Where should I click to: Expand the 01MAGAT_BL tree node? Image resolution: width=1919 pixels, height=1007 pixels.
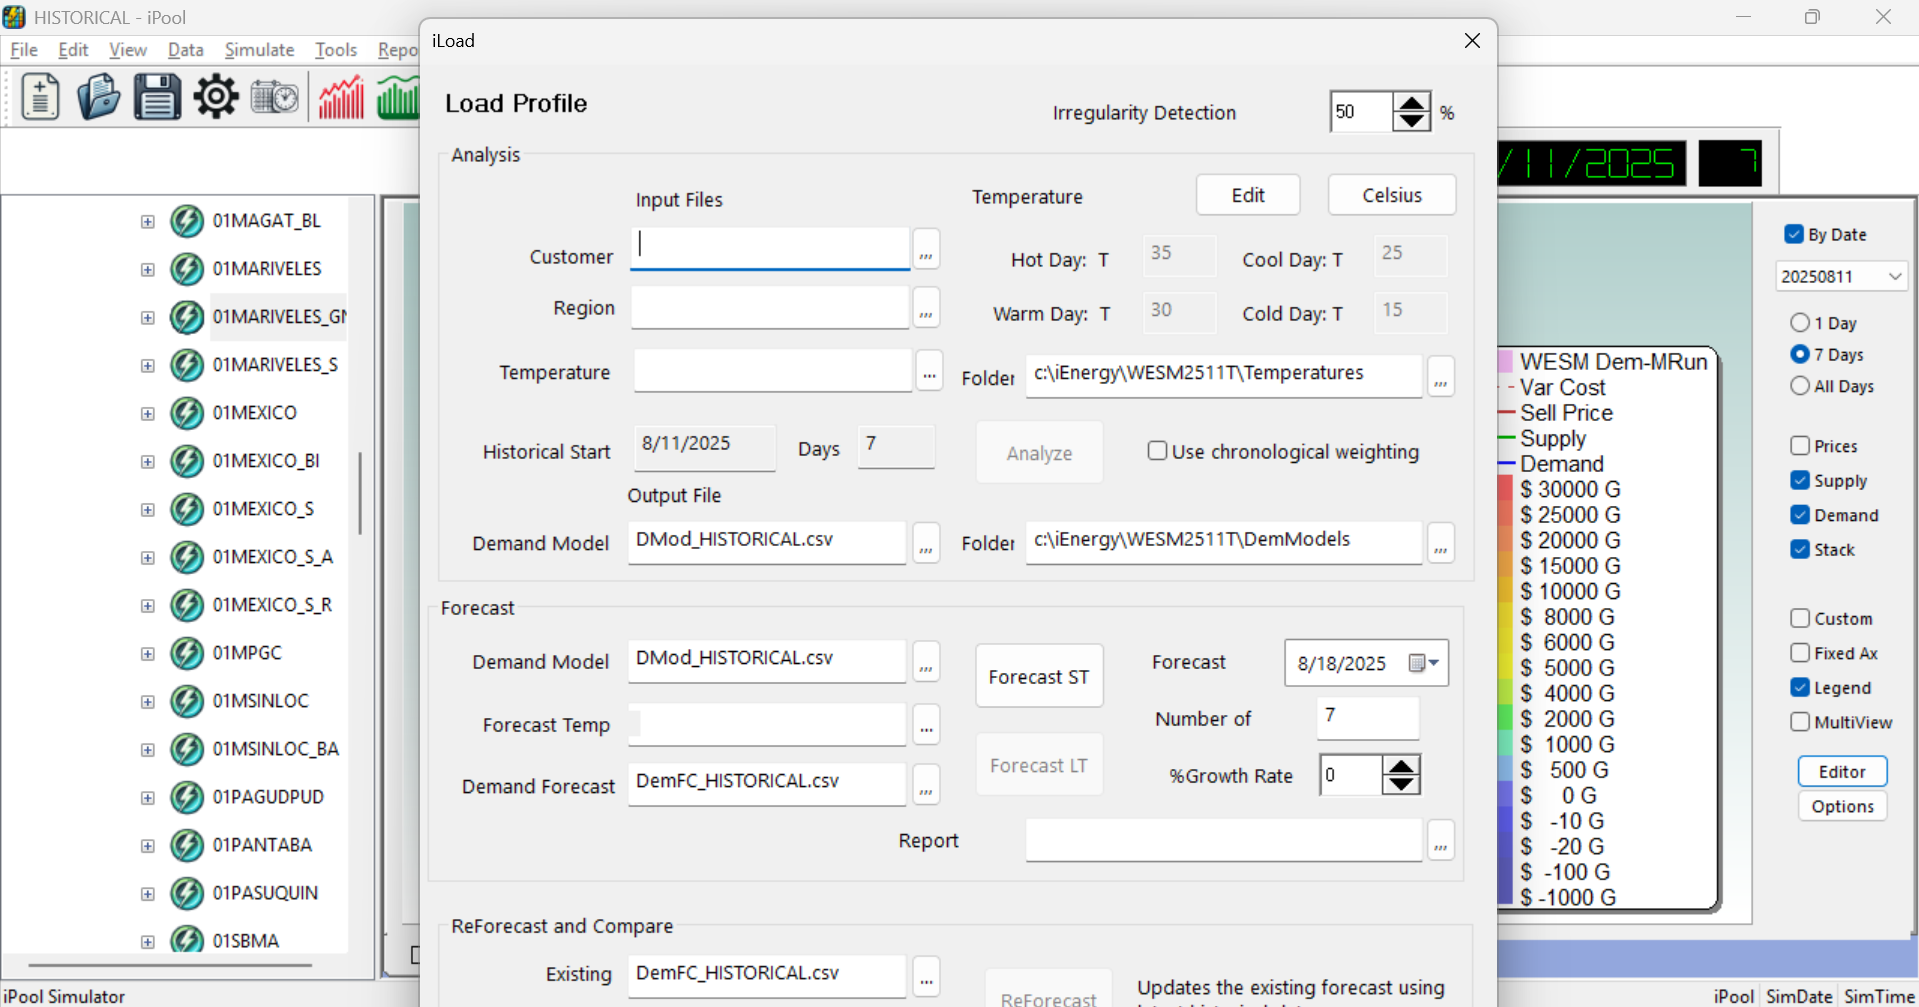(148, 221)
